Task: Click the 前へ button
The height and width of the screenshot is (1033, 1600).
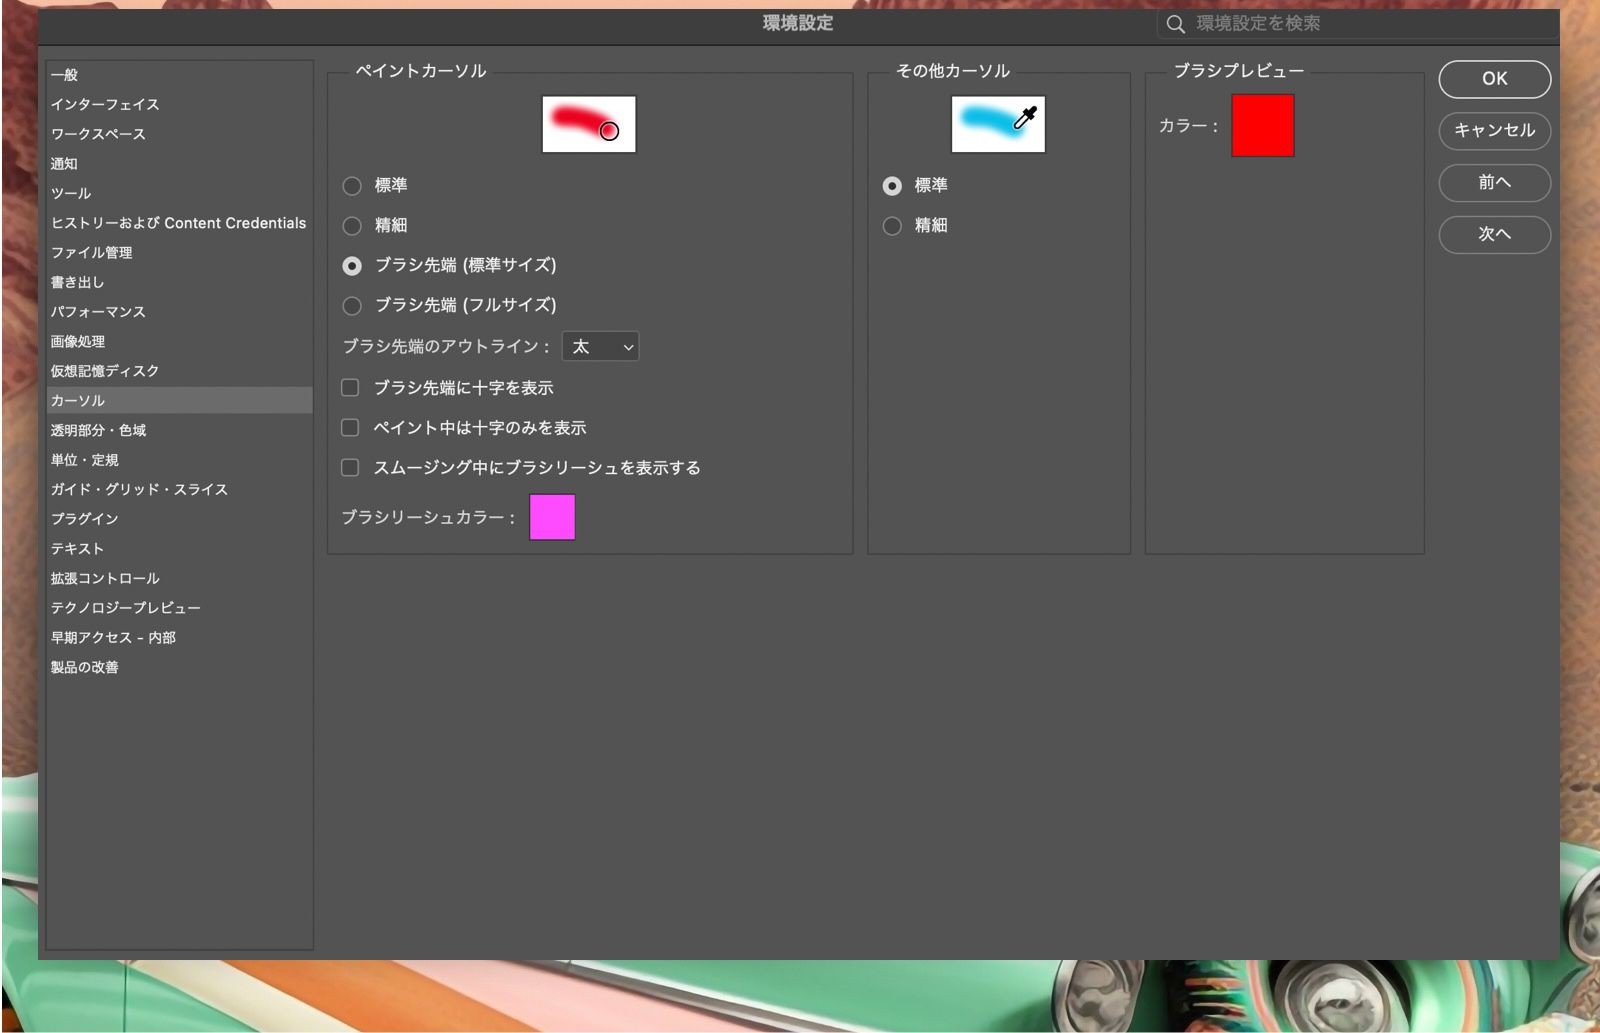Action: pos(1495,182)
